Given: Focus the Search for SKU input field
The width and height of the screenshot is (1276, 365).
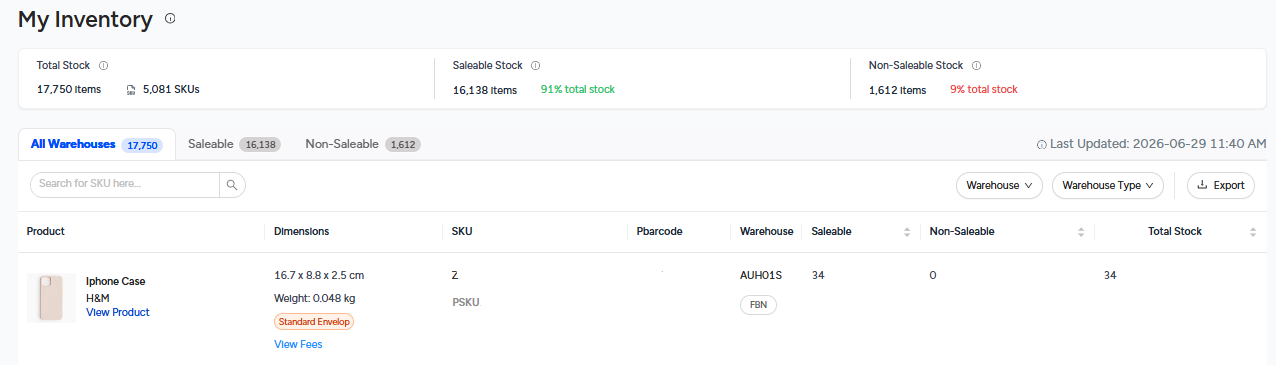Looking at the screenshot, I should (x=125, y=185).
